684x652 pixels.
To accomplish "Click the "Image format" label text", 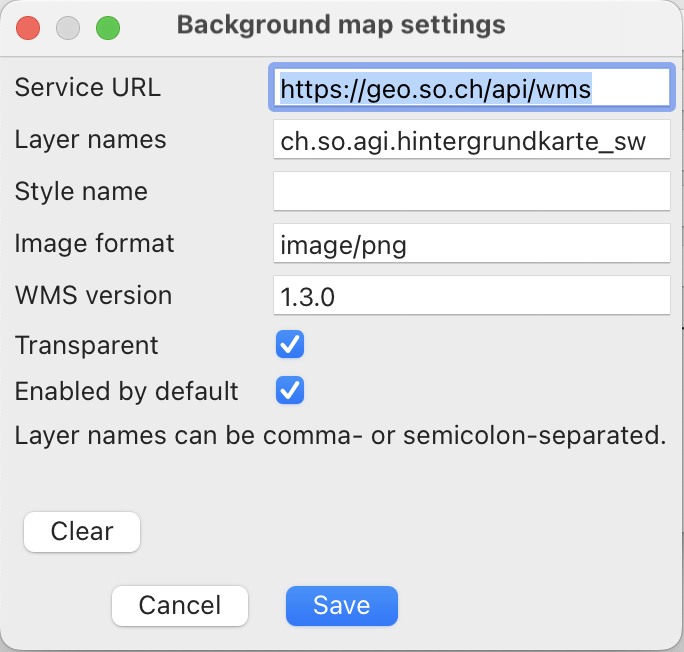I will tap(95, 243).
